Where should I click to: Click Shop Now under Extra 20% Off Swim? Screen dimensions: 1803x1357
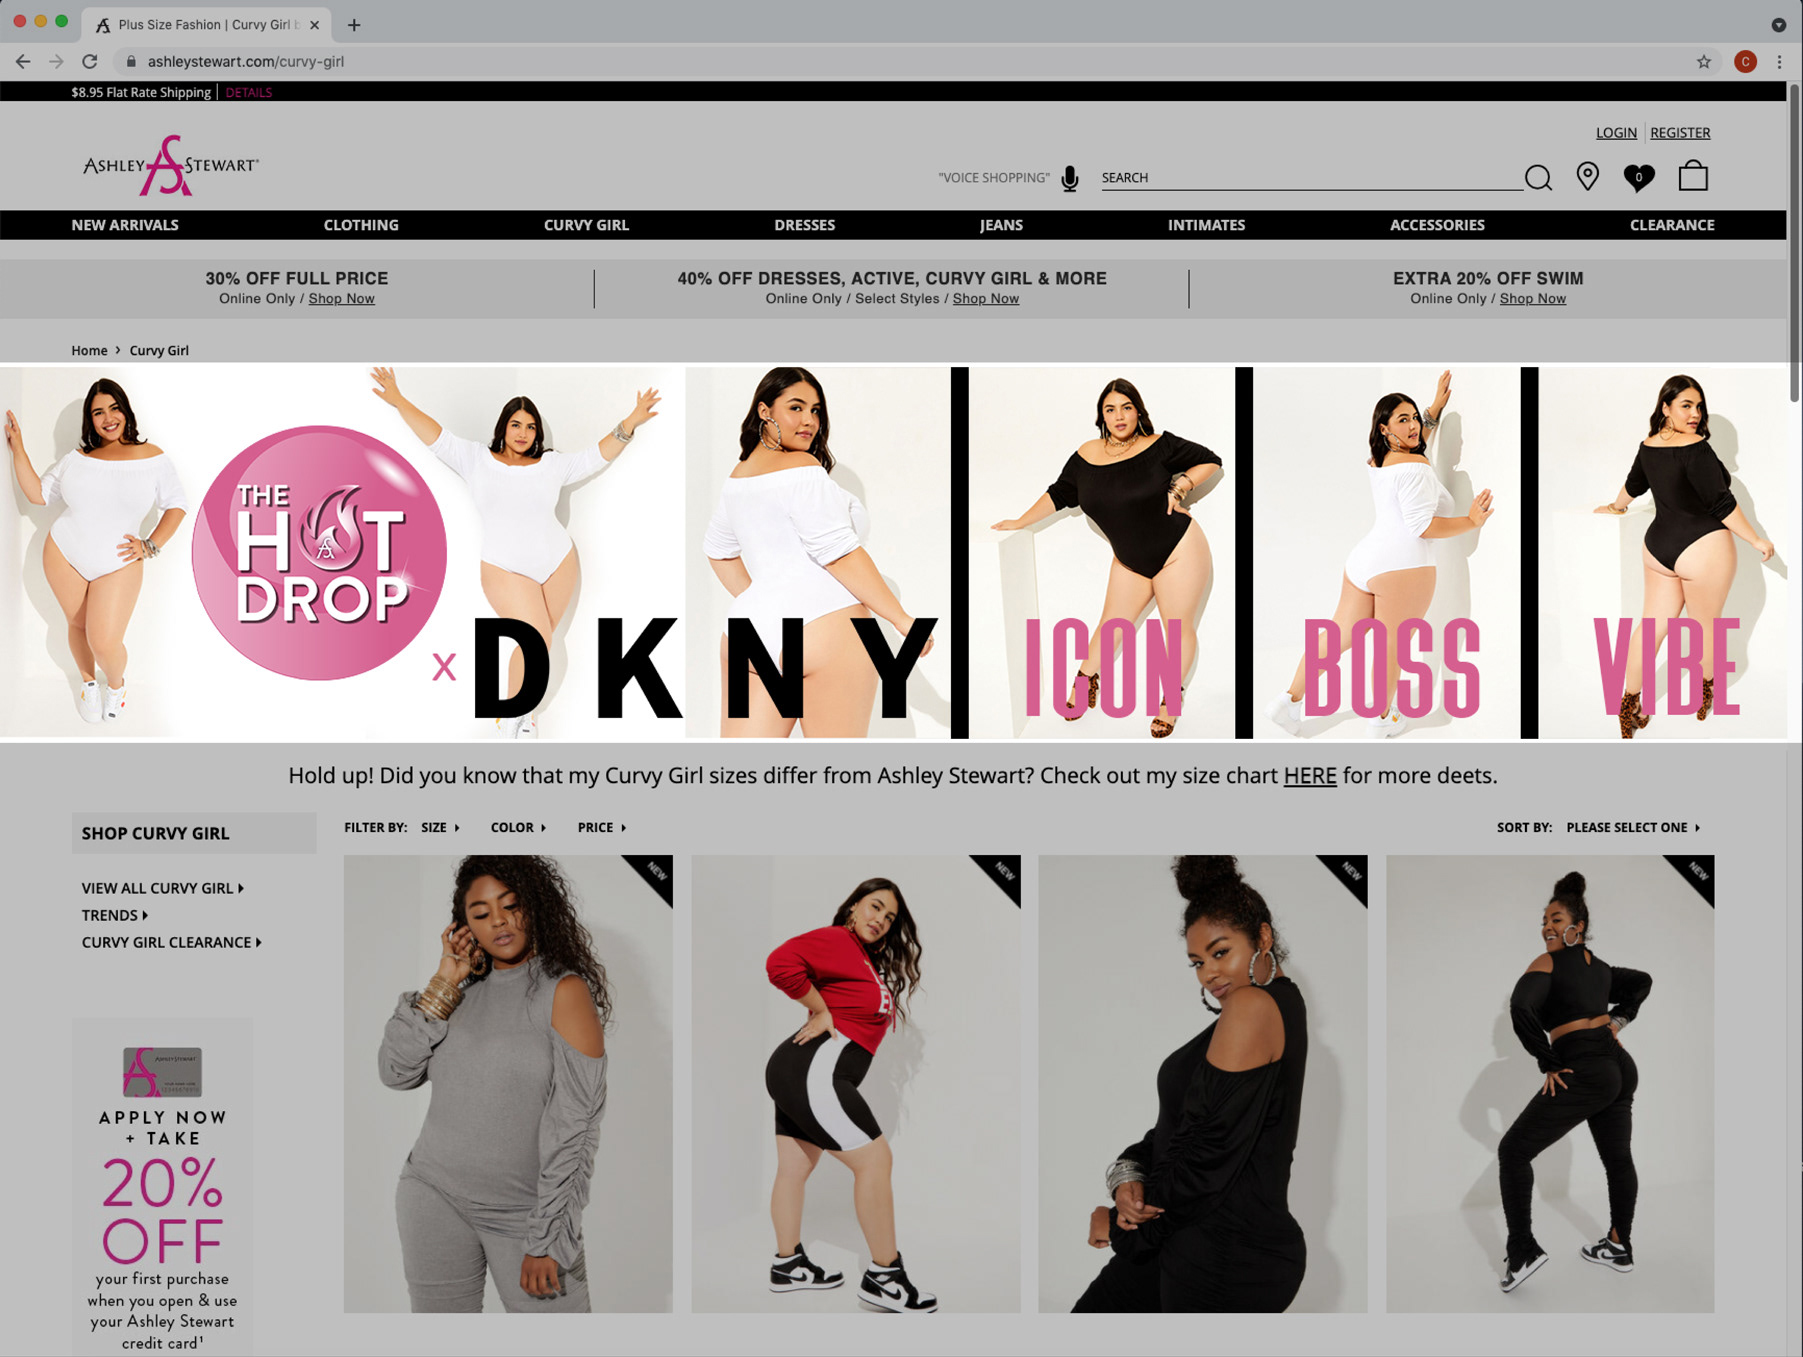pyautogui.click(x=1532, y=299)
